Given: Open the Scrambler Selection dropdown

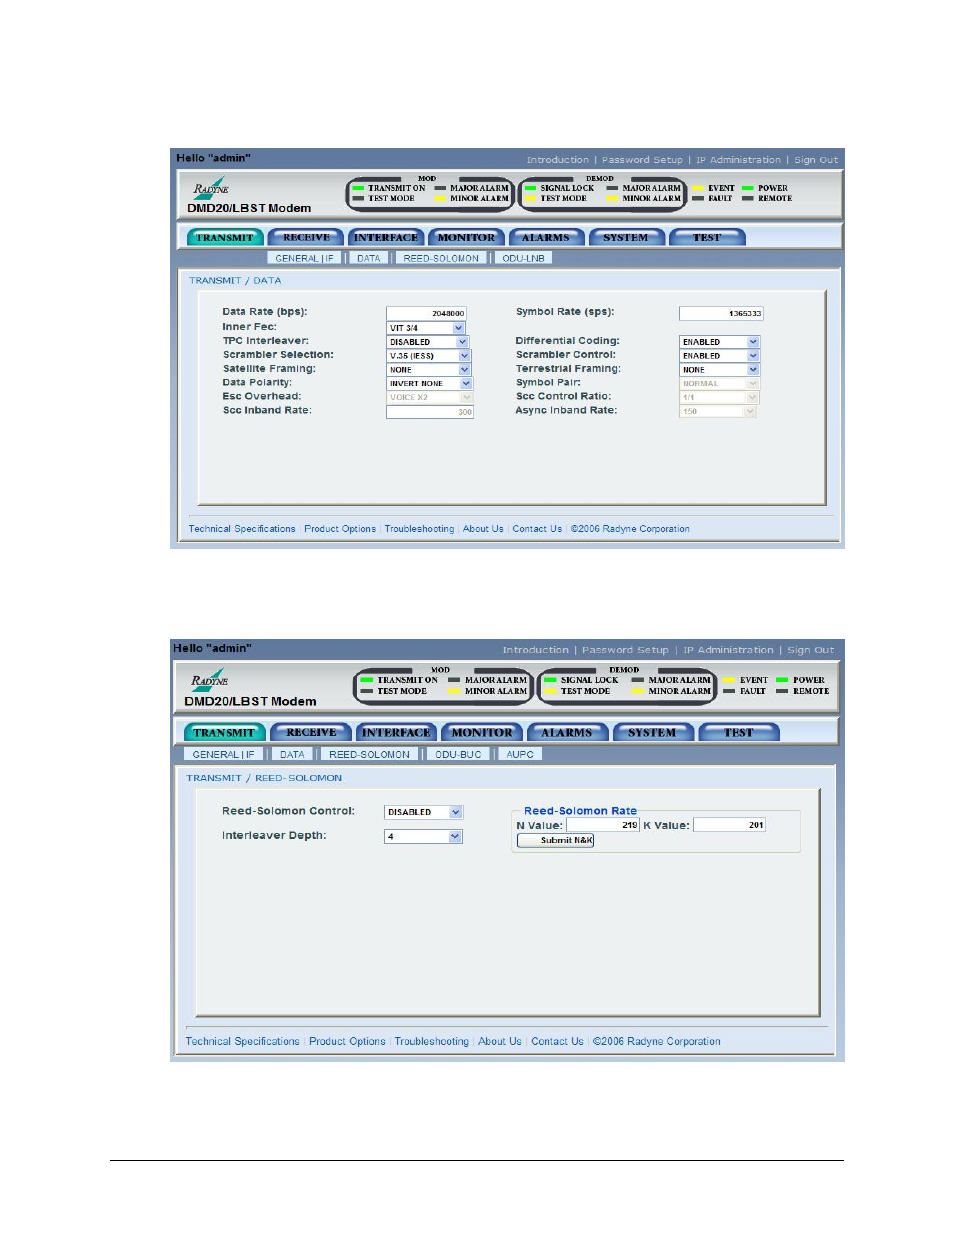Looking at the screenshot, I should click(x=428, y=356).
